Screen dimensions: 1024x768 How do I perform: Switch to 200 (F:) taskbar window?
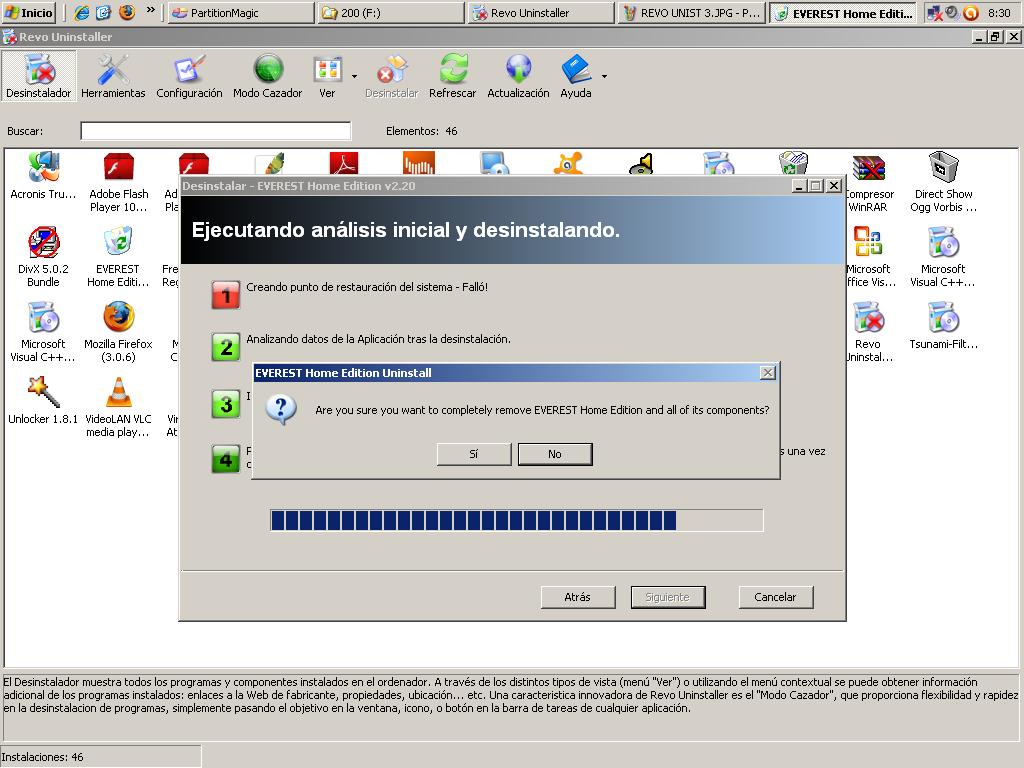[391, 12]
